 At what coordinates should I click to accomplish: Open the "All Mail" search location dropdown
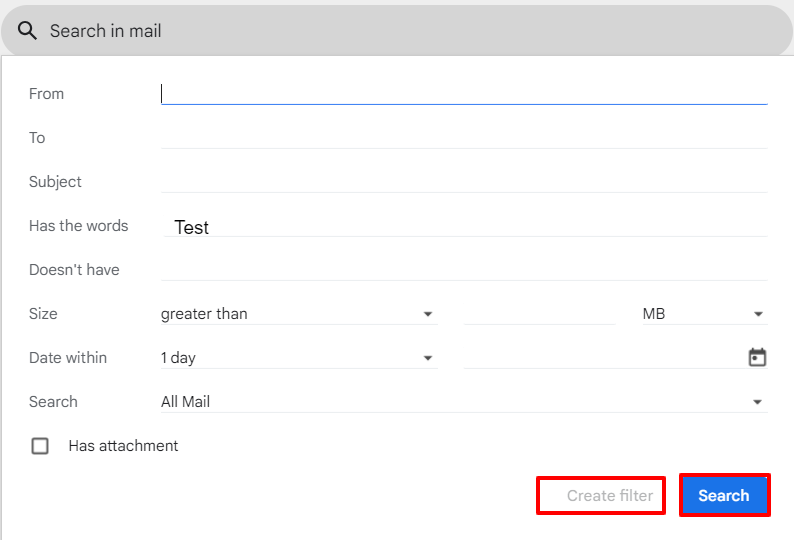(463, 402)
